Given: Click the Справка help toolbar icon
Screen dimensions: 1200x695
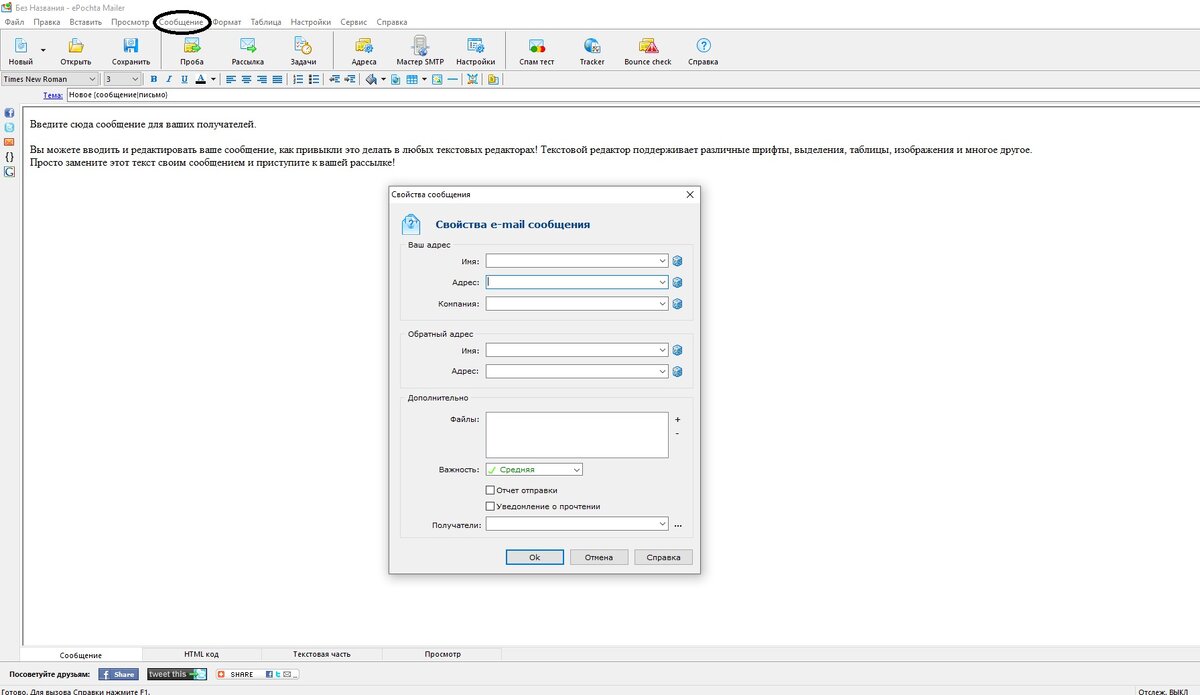Looking at the screenshot, I should point(703,46).
